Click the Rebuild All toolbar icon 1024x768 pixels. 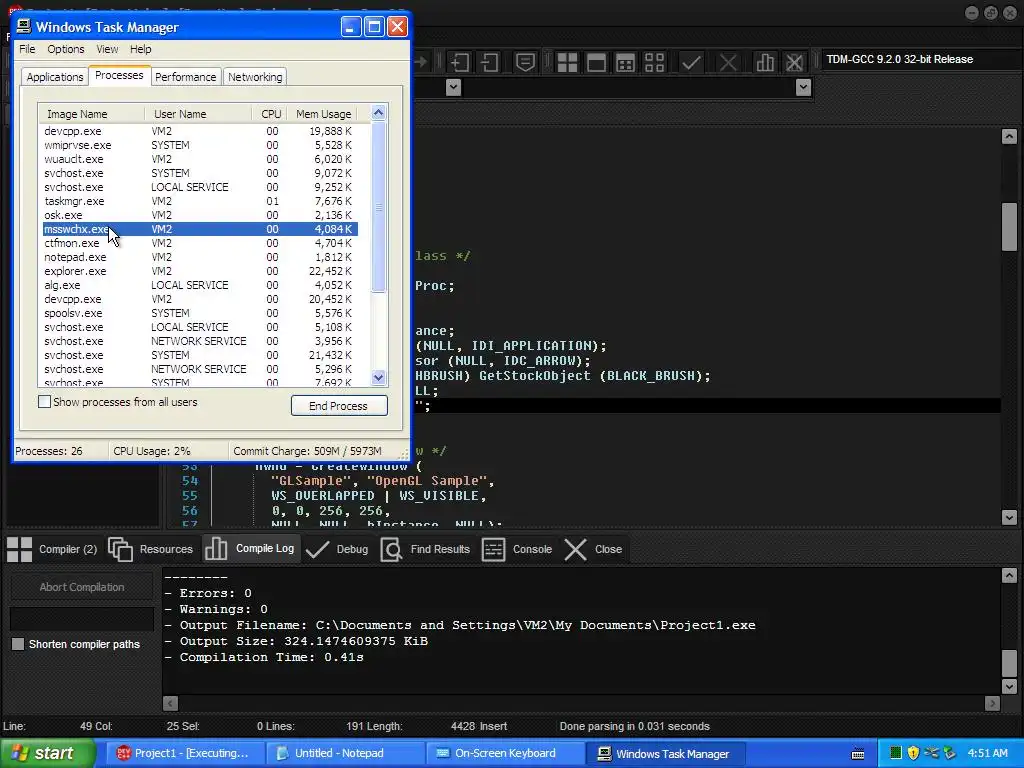click(x=654, y=63)
